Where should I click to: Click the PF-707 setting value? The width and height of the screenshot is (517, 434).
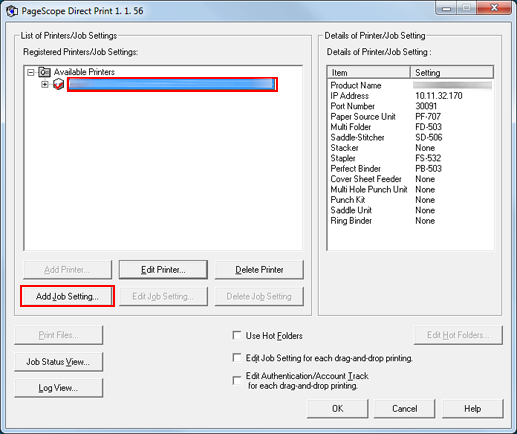pyautogui.click(x=428, y=117)
